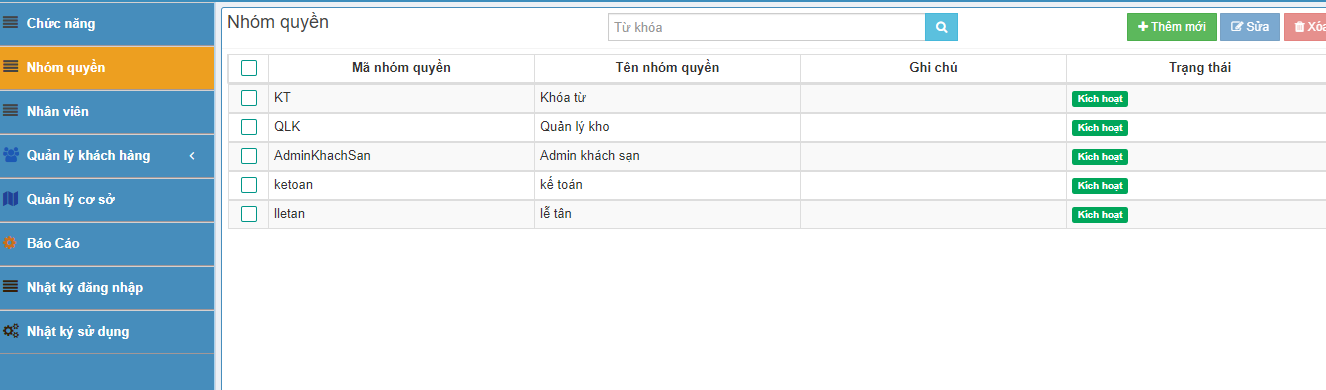
Task: Expand the Quản lý khách hàng chevron
Action: click(x=192, y=155)
